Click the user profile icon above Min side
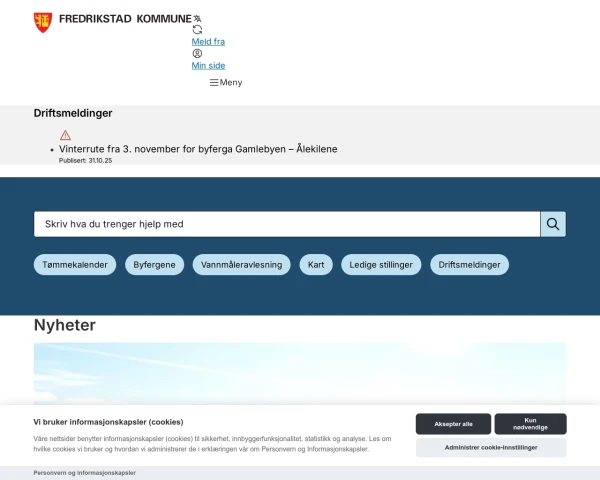This screenshot has width=600, height=480. 197,53
